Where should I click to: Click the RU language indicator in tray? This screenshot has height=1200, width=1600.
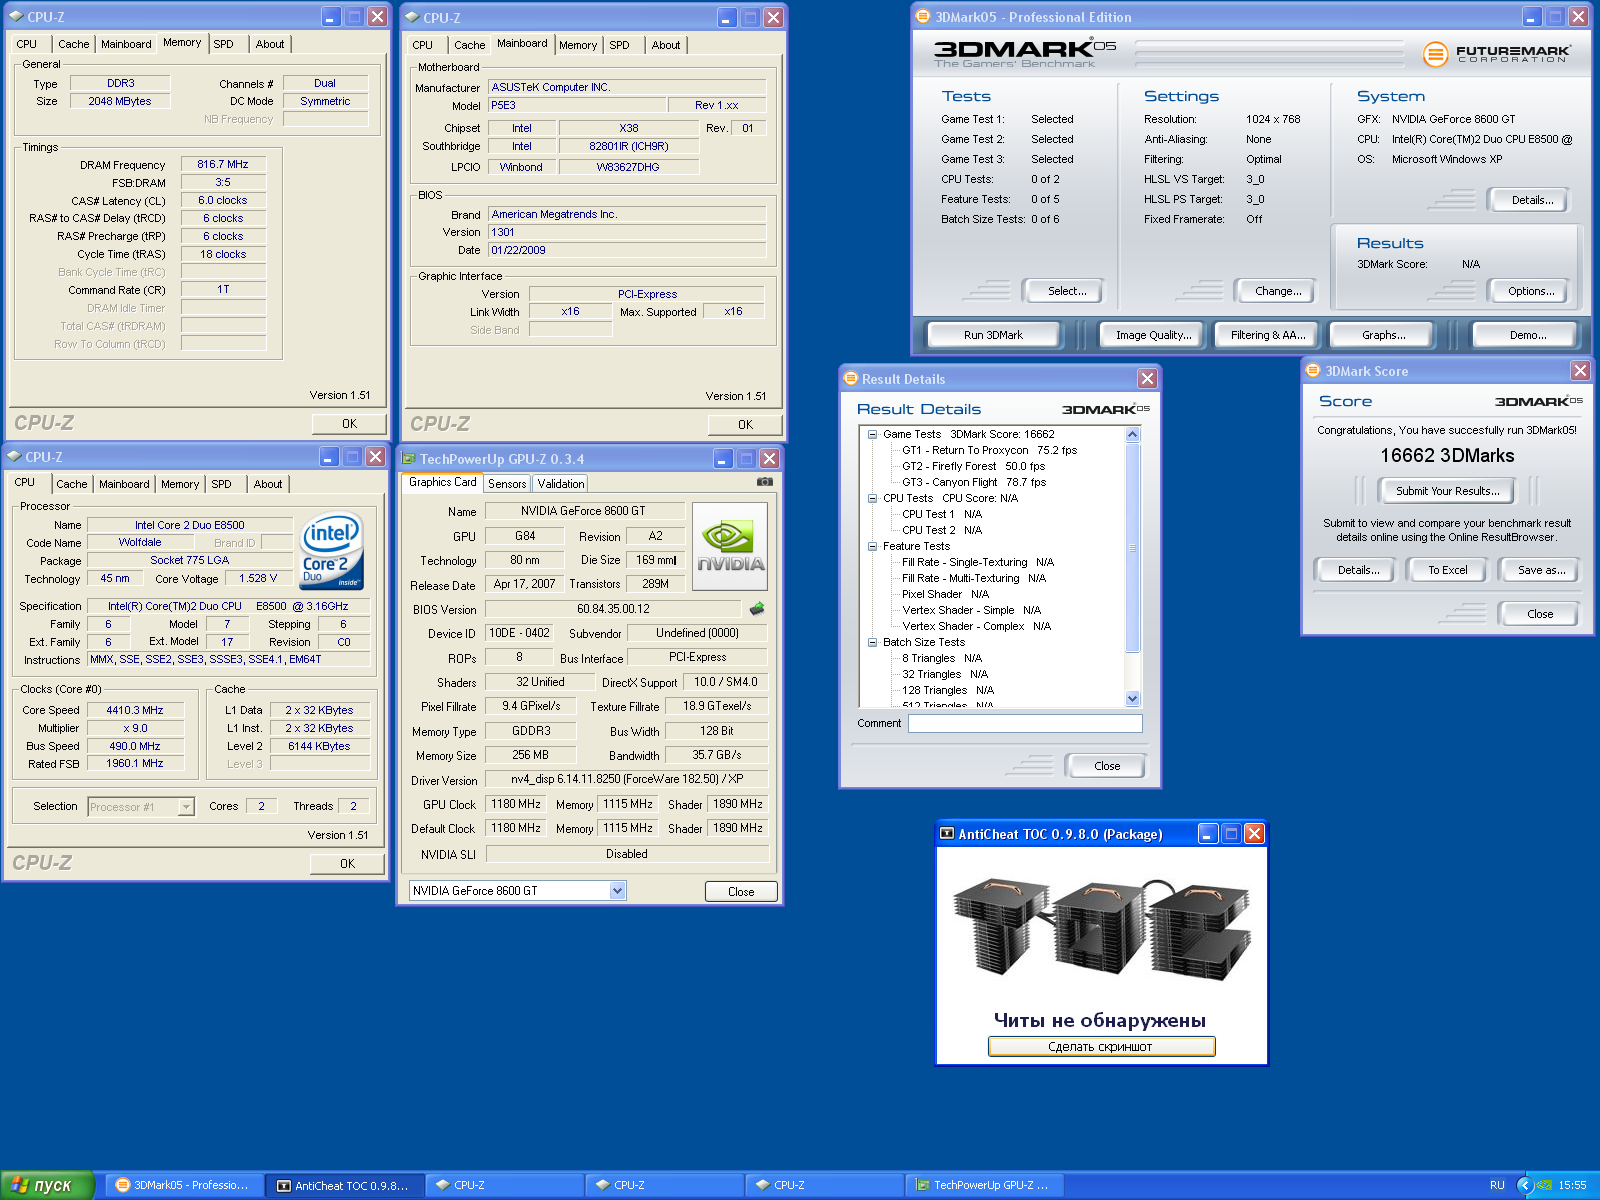pyautogui.click(x=1497, y=1185)
